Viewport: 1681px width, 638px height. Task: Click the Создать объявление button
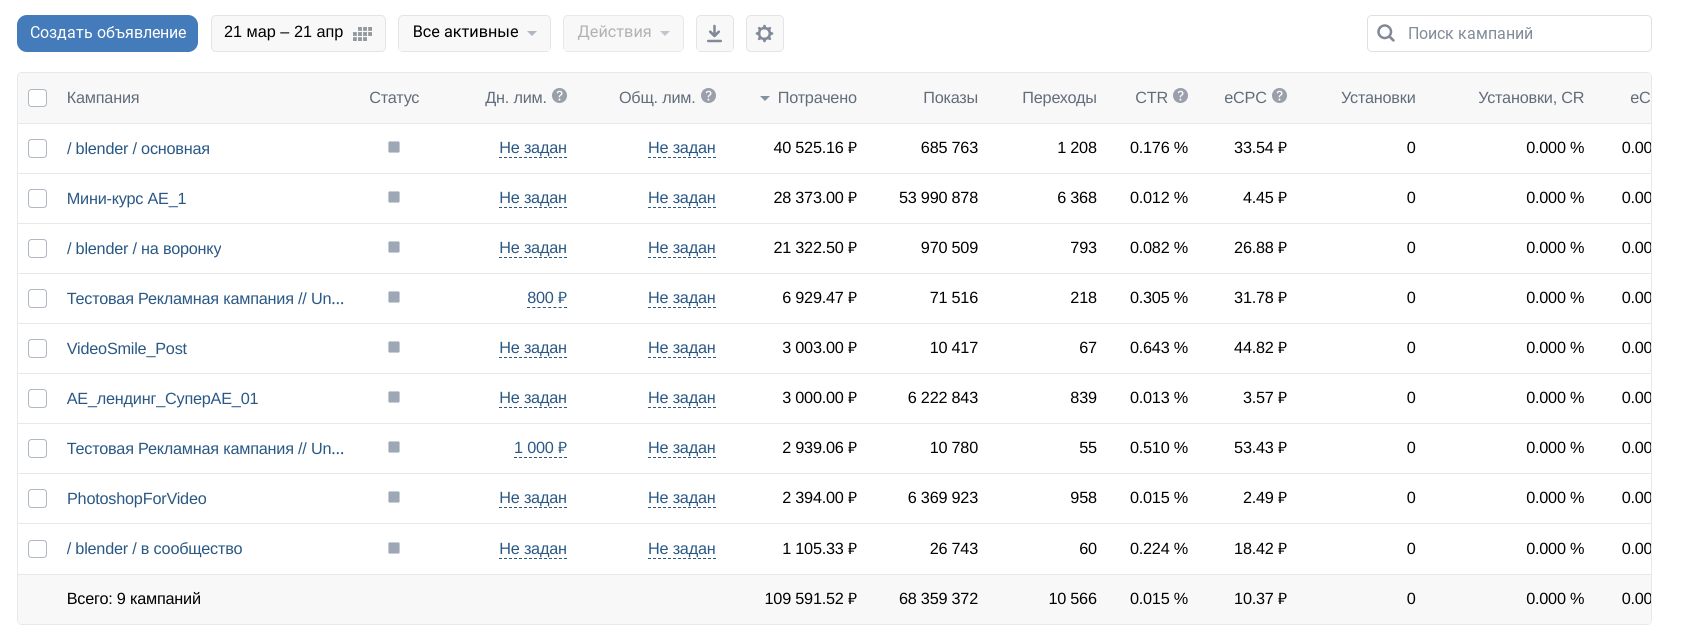108,33
